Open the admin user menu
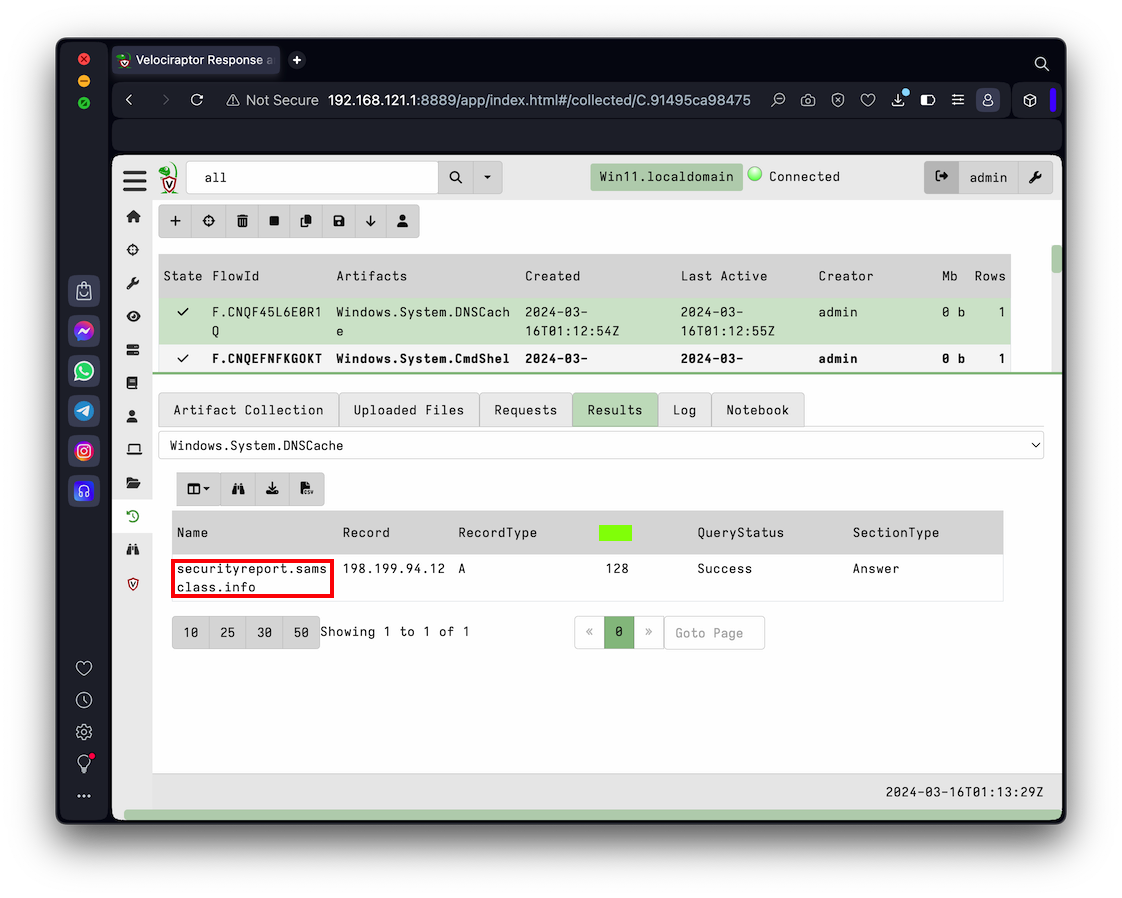Viewport: 1122px width, 898px height. tap(987, 177)
